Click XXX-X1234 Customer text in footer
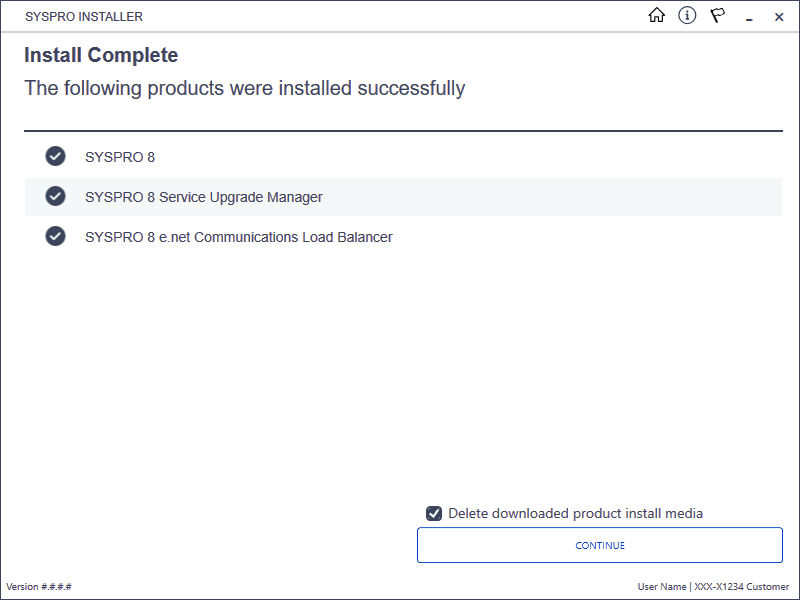This screenshot has width=800, height=600. [741, 587]
